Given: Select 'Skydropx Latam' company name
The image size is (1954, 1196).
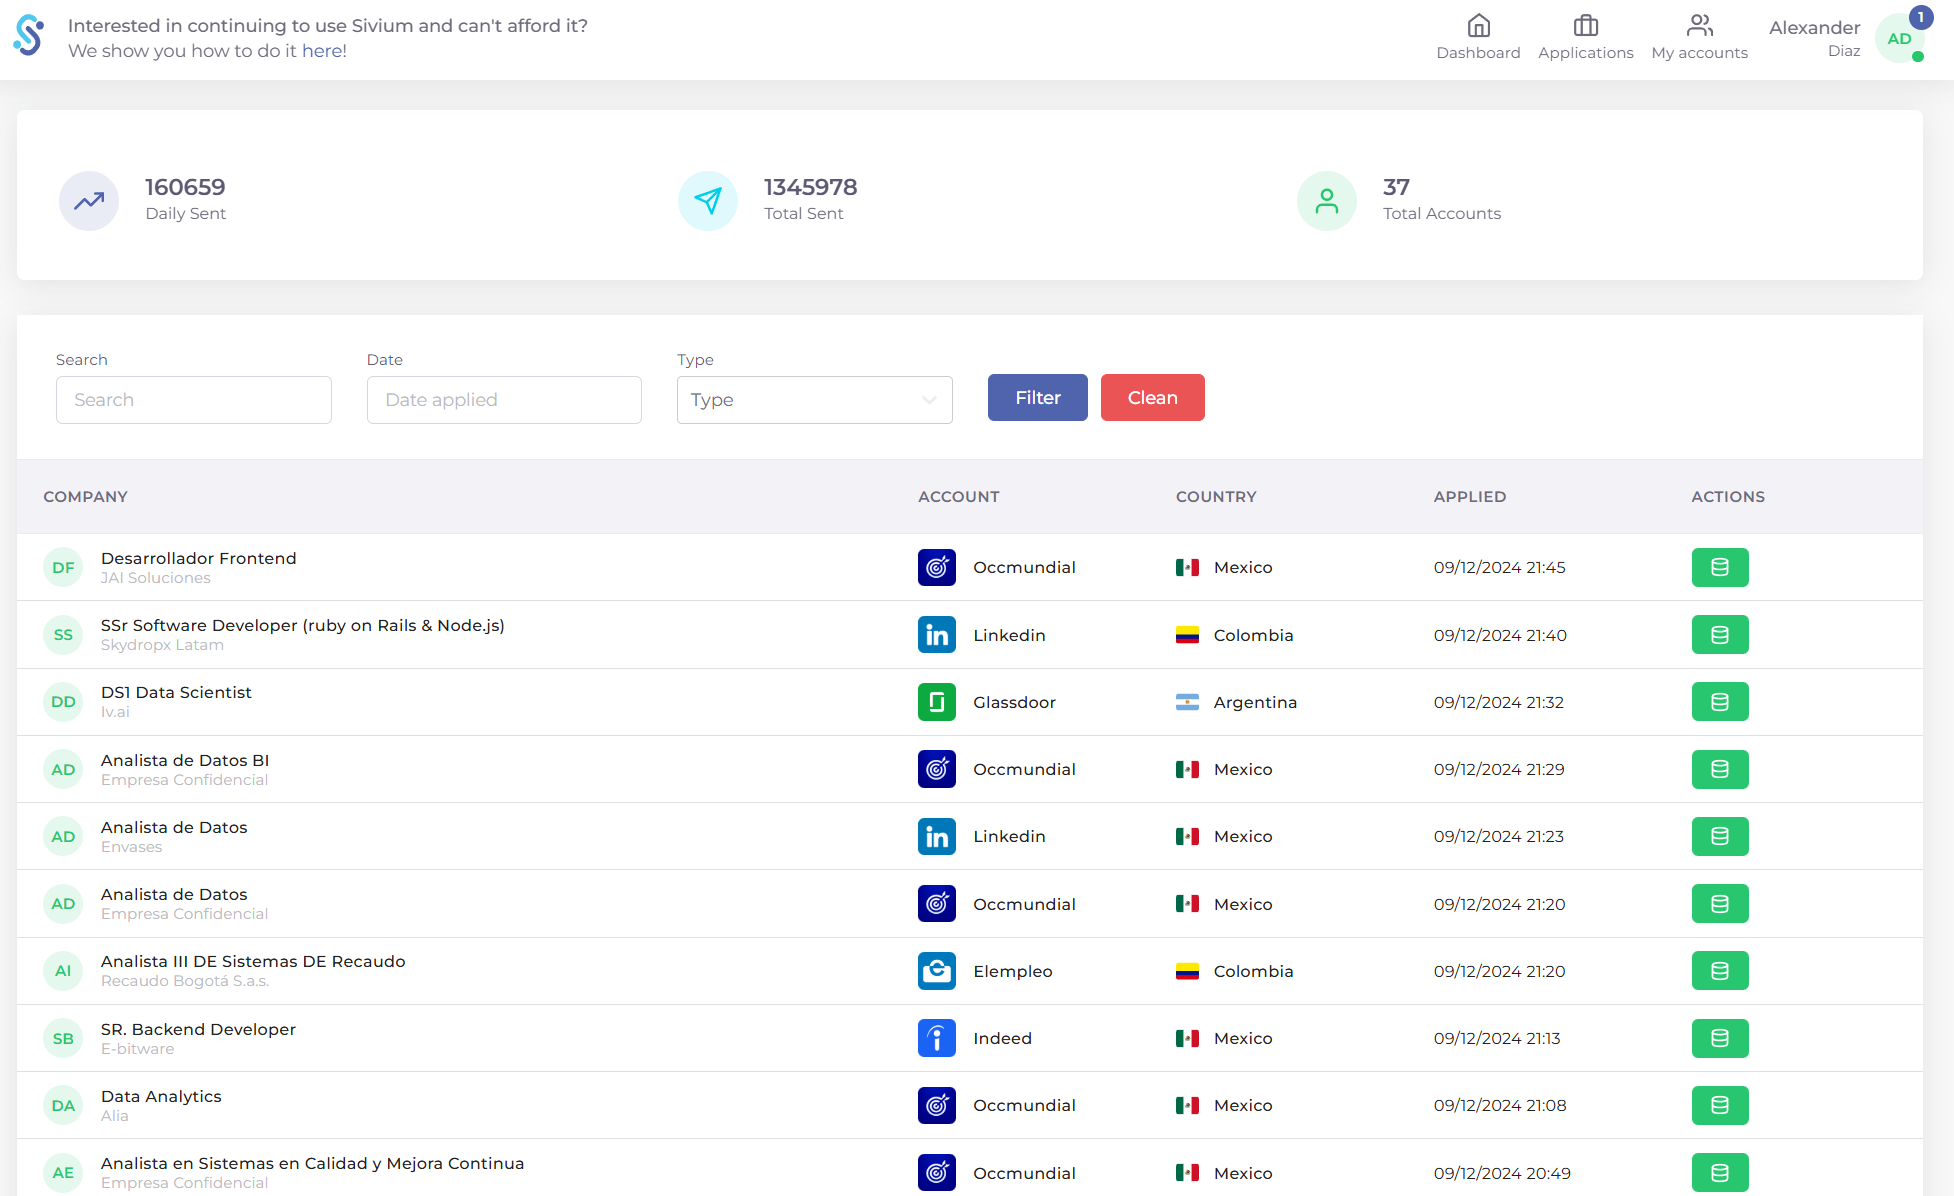Looking at the screenshot, I should pos(162,645).
